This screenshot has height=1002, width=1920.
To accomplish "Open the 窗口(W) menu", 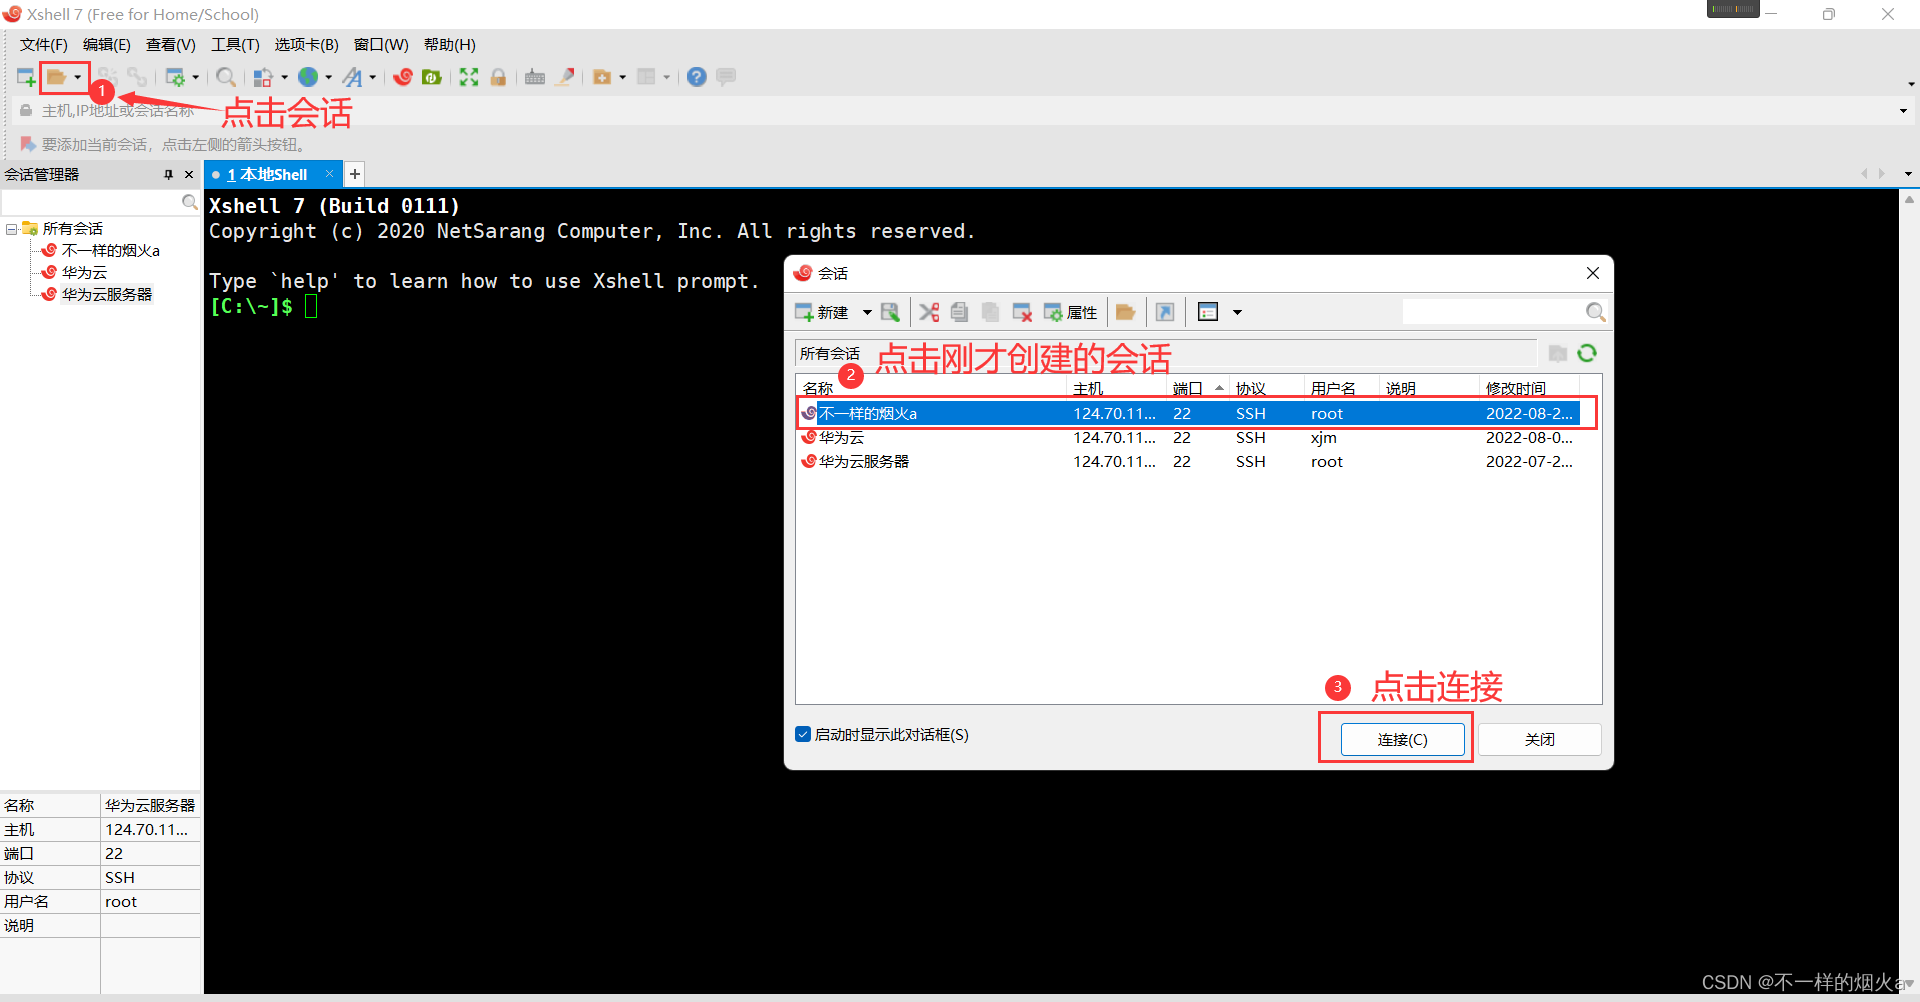I will coord(381,45).
